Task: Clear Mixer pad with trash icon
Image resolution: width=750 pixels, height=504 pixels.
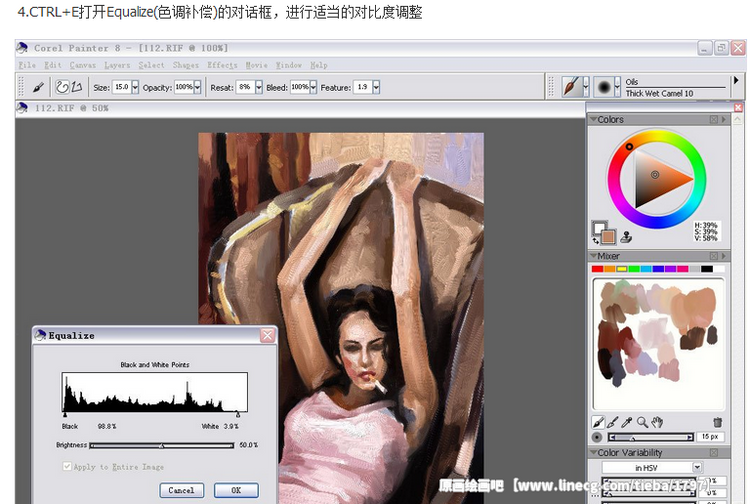Action: coord(717,422)
